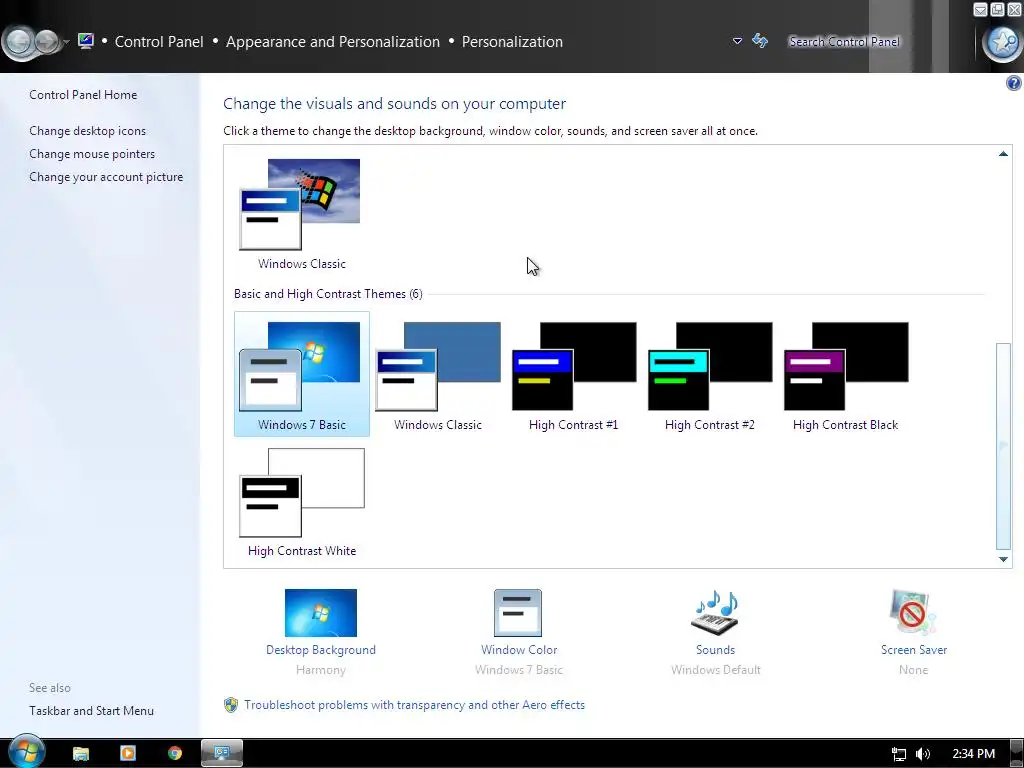The image size is (1024, 768).
Task: Select the Windows 7 Basic theme
Action: pos(302,374)
